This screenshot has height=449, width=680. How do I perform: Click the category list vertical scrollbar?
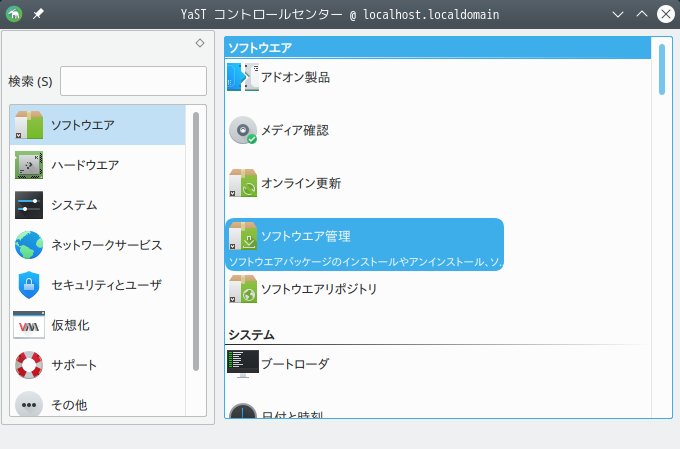tap(196, 241)
